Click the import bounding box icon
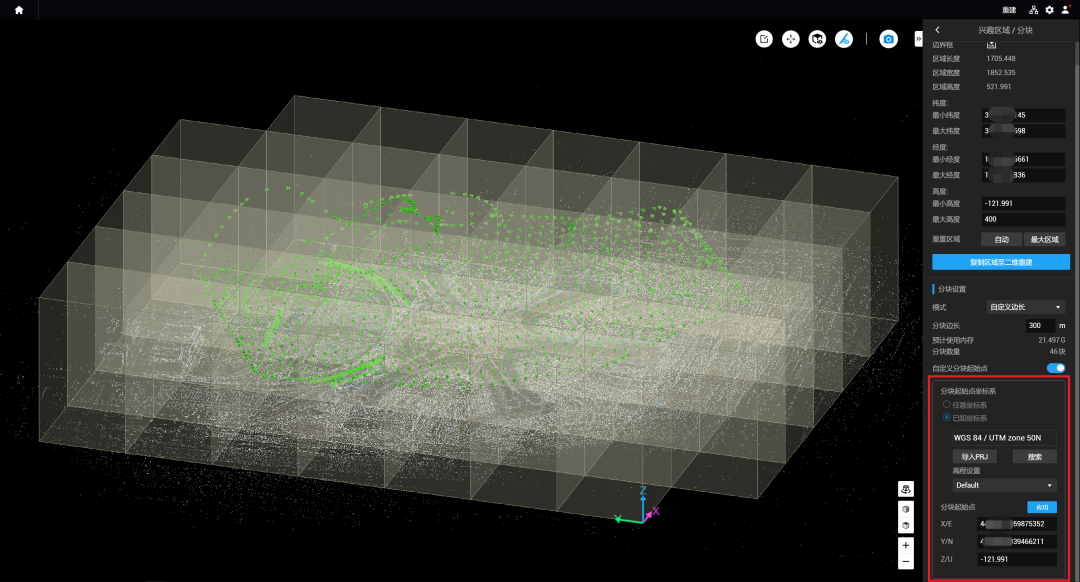This screenshot has width=1080, height=582. 991,45
